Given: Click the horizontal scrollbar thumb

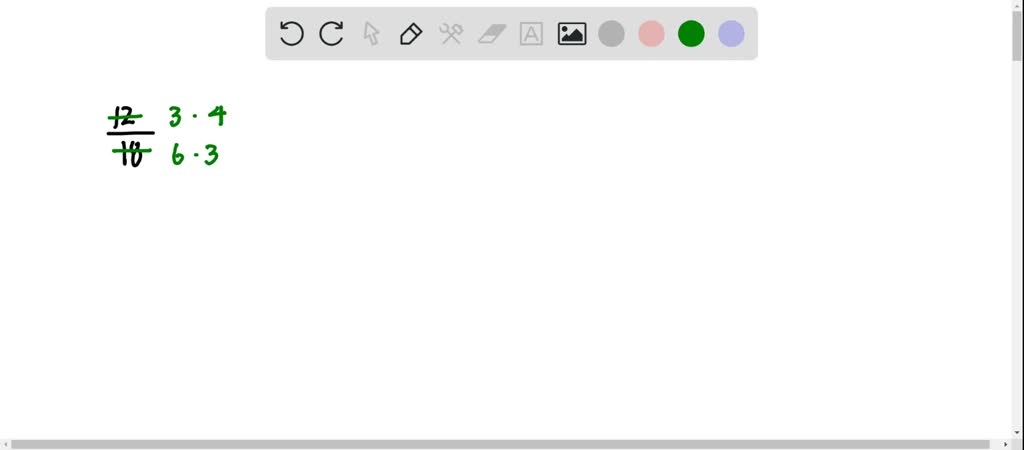Looking at the screenshot, I should click(x=500, y=444).
